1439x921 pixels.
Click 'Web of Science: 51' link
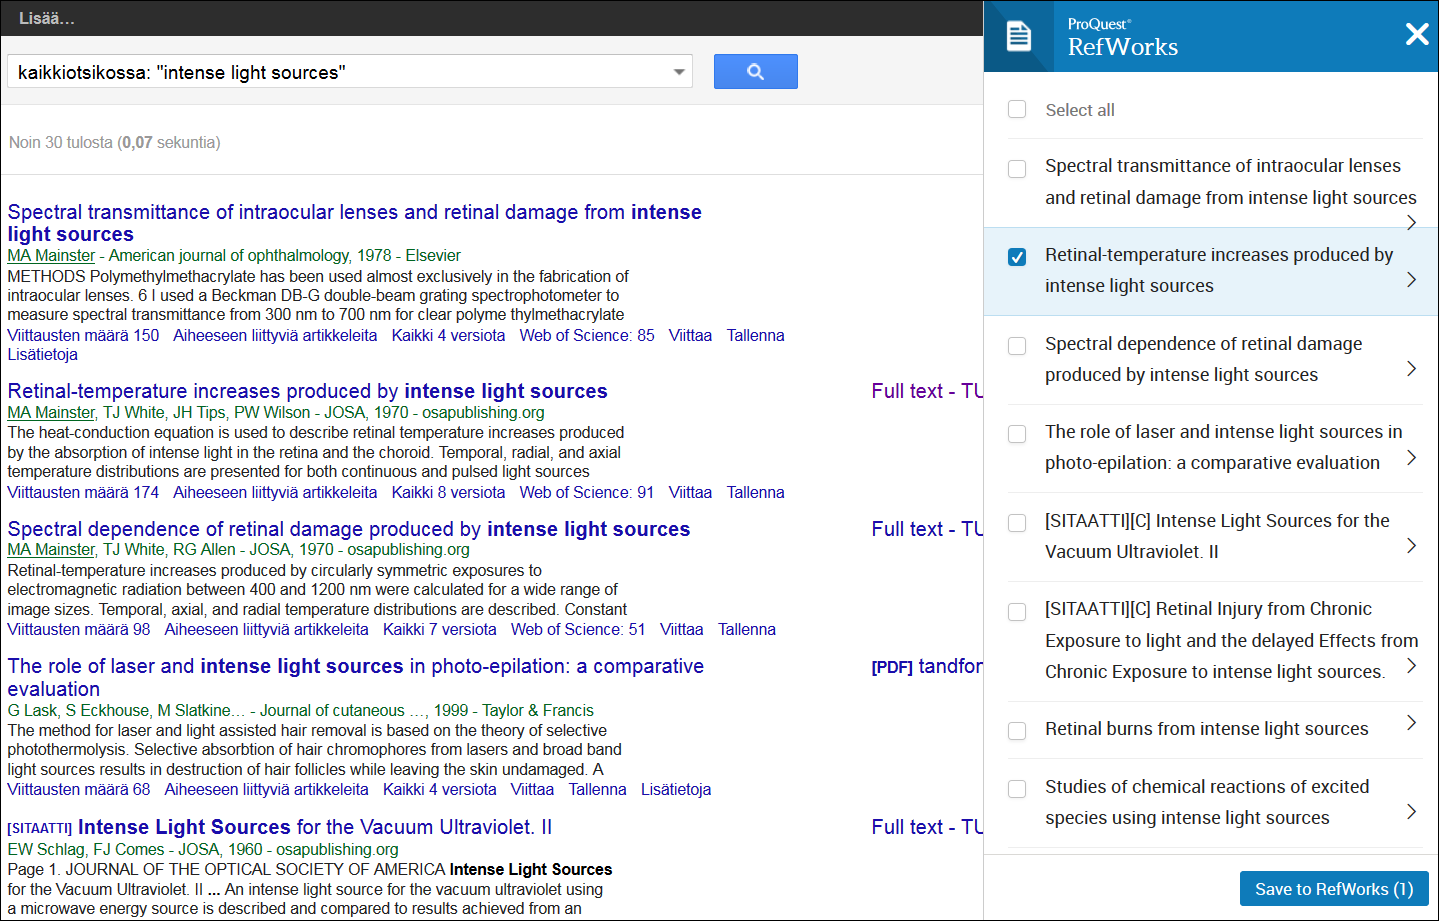coord(578,629)
